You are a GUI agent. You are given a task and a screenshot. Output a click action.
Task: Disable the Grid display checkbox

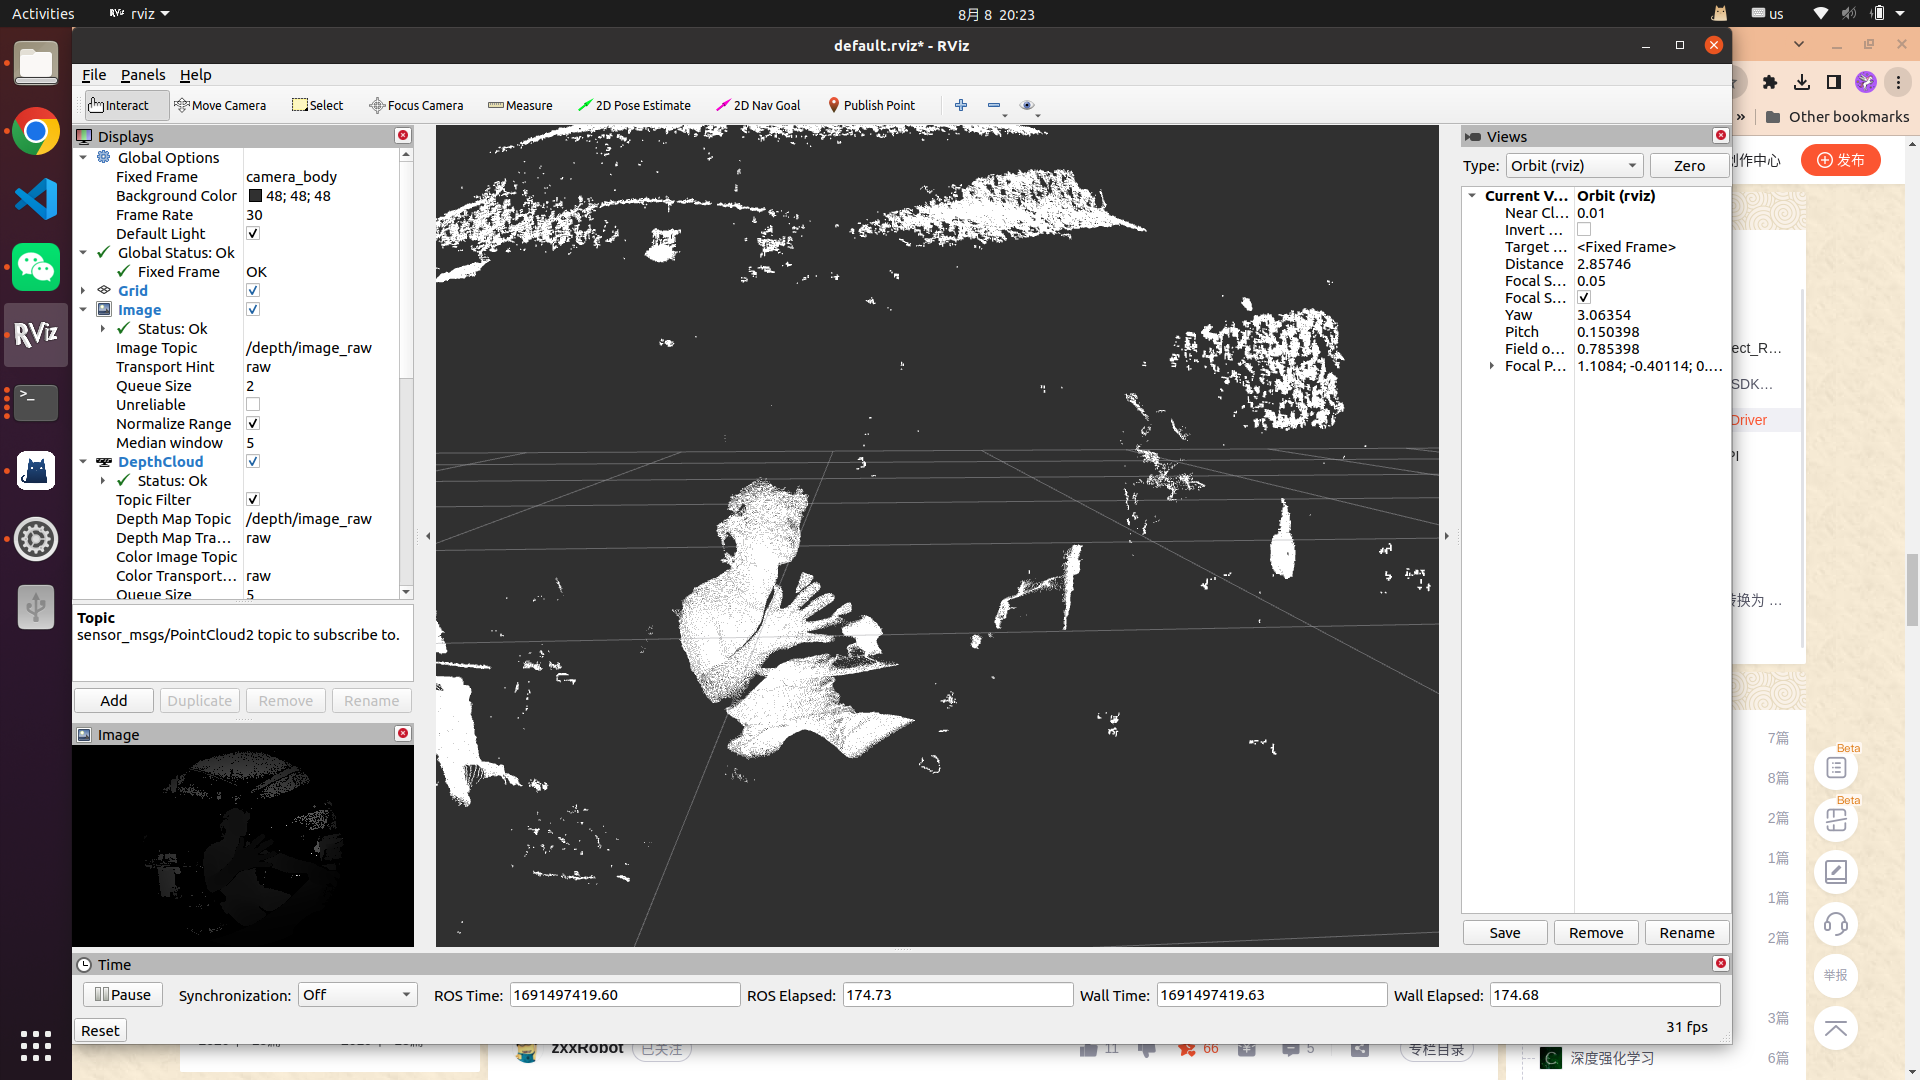(253, 291)
